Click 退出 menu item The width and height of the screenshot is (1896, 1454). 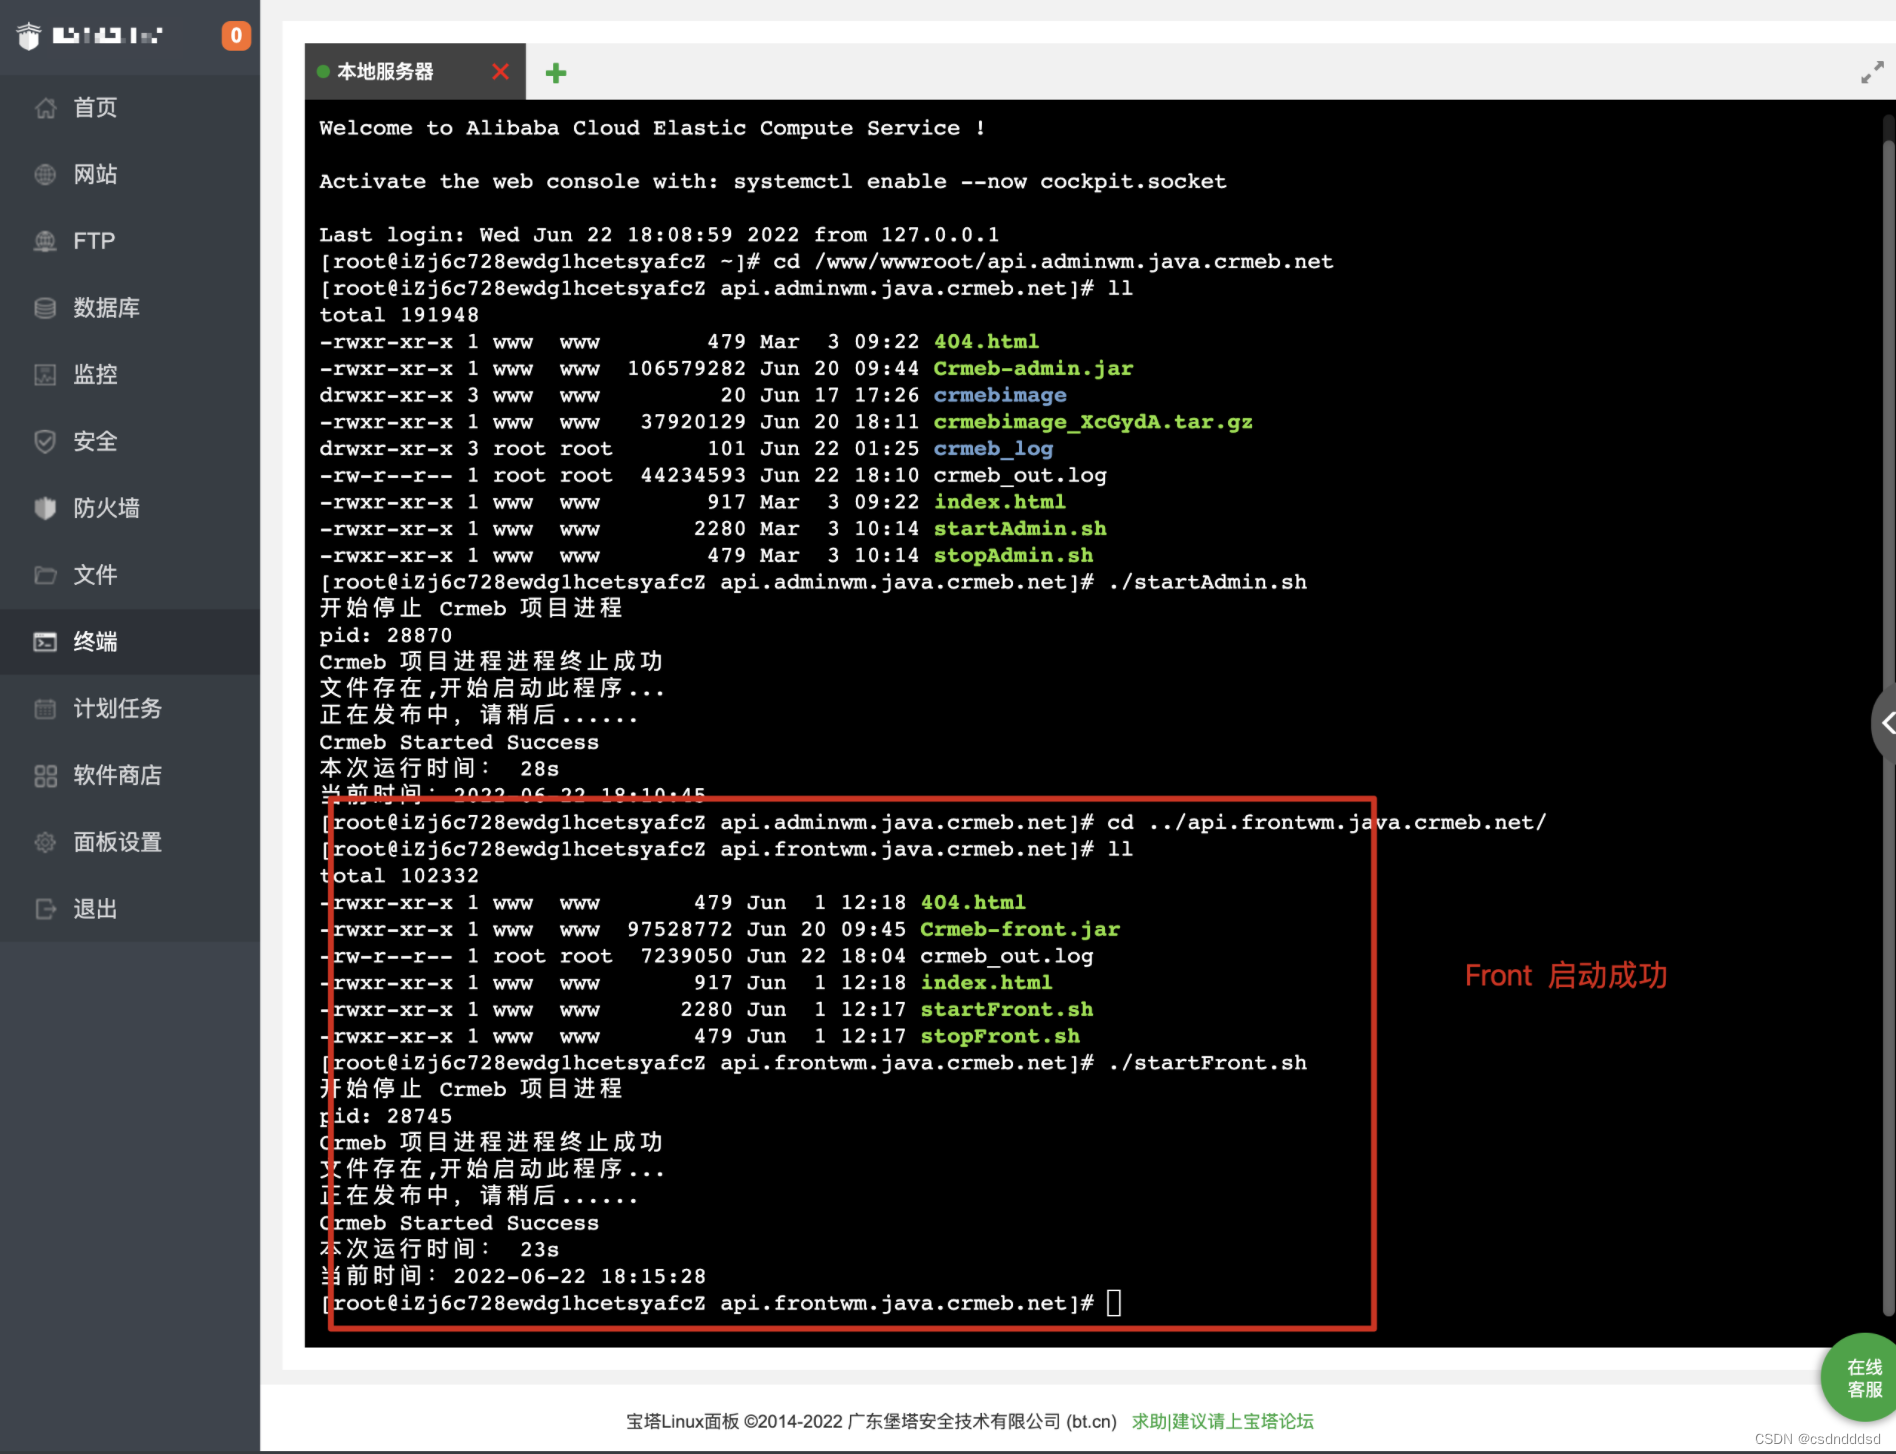point(130,909)
